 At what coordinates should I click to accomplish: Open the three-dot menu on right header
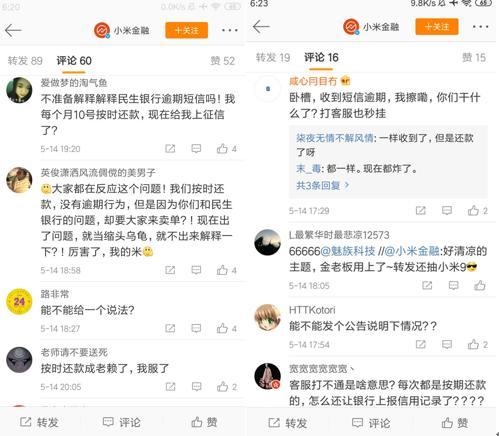tap(480, 26)
